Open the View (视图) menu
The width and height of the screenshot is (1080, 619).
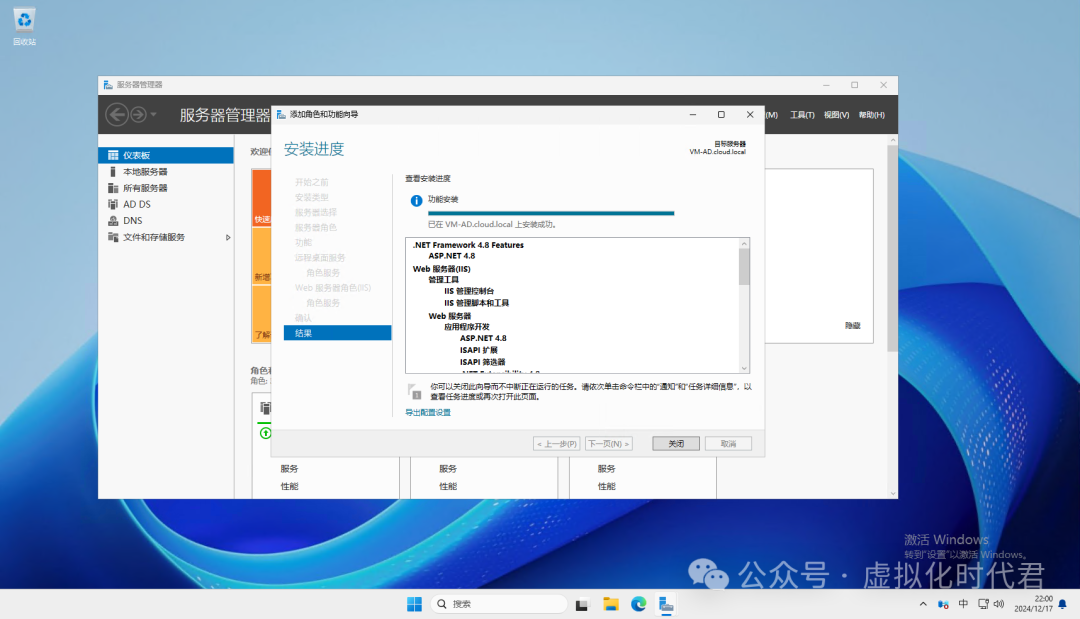click(836, 115)
